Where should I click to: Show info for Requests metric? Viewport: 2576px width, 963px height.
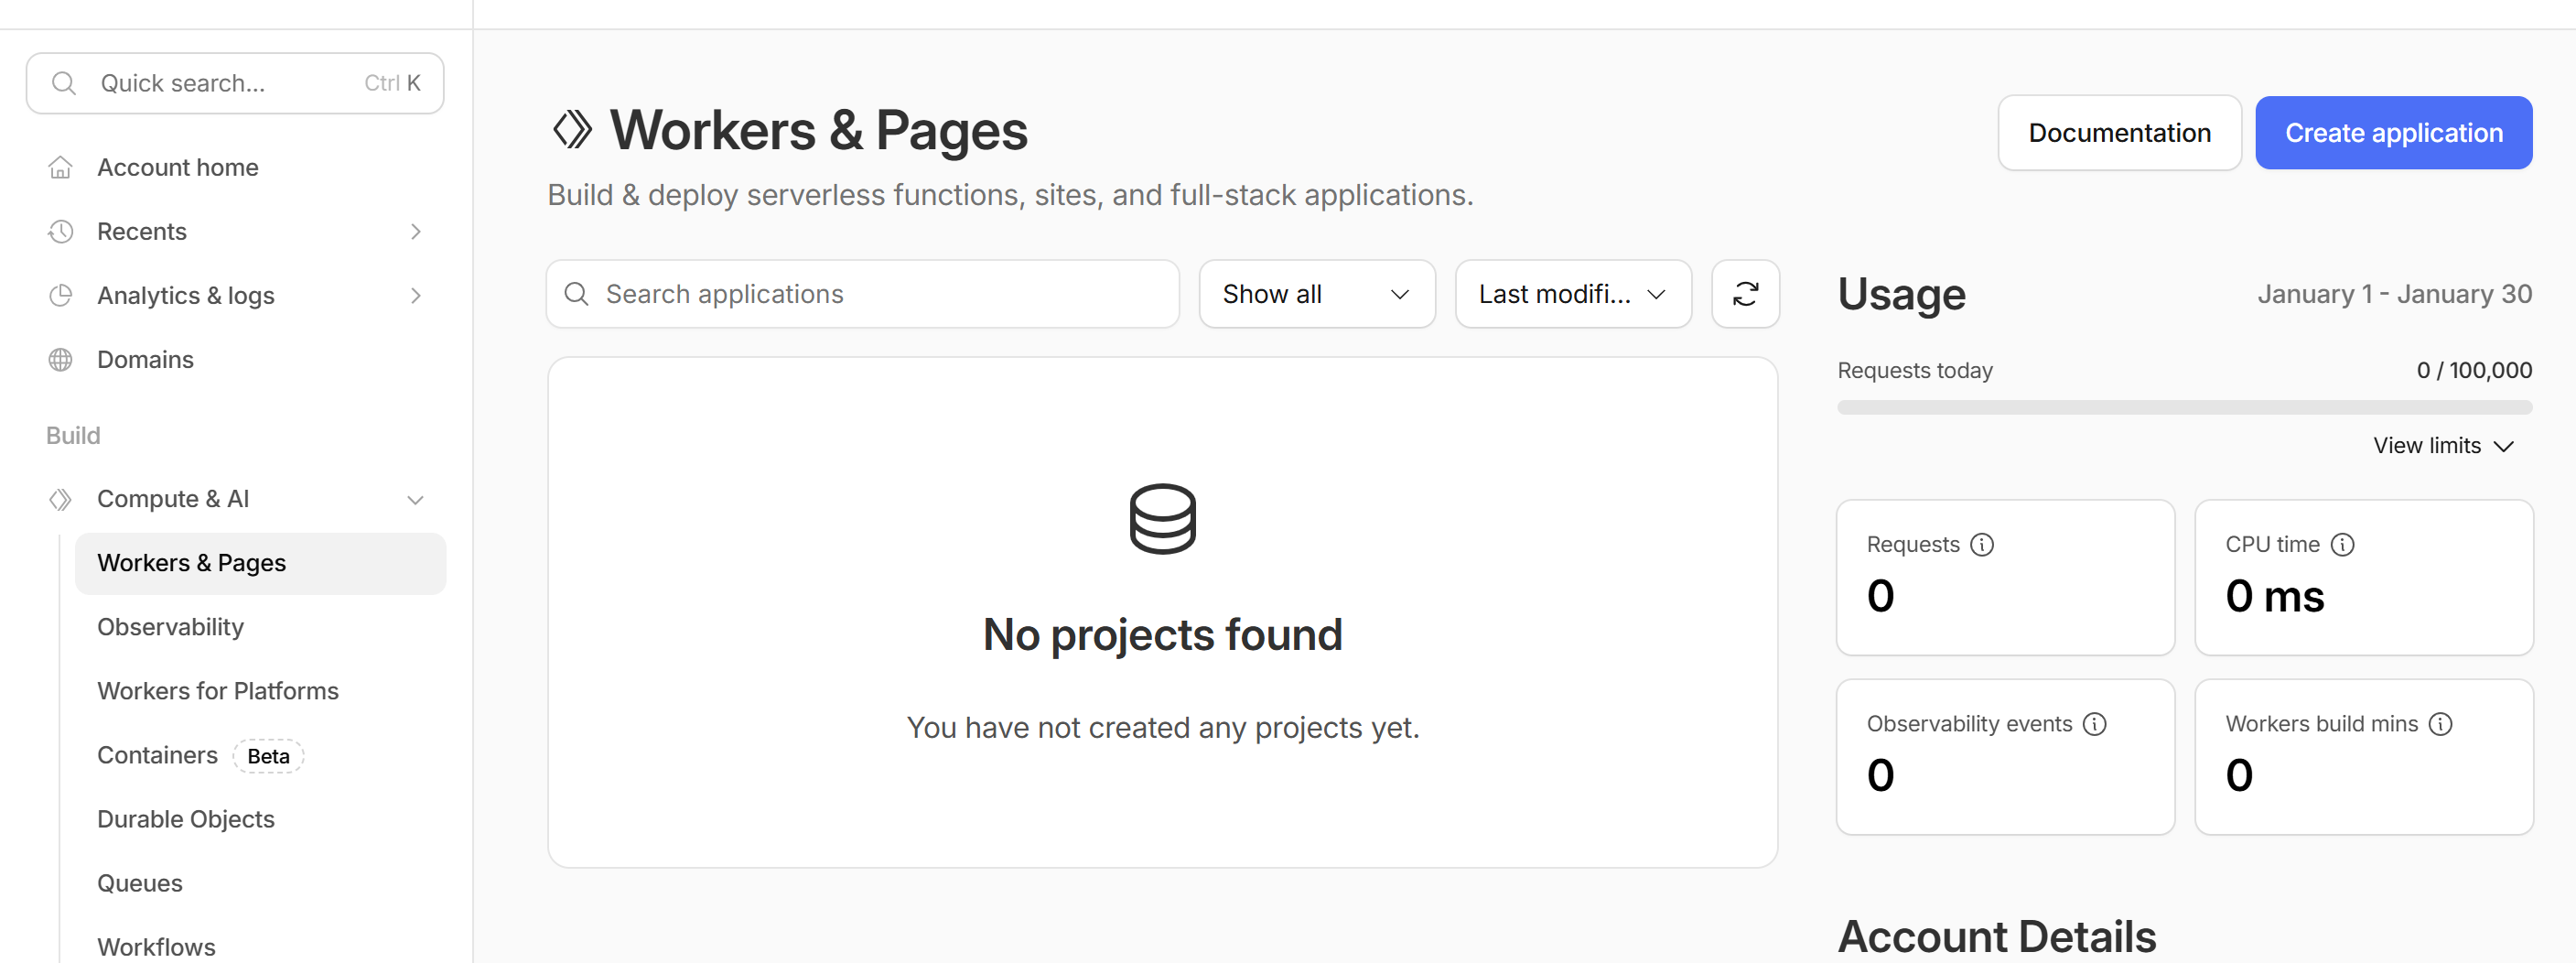pyautogui.click(x=1981, y=544)
